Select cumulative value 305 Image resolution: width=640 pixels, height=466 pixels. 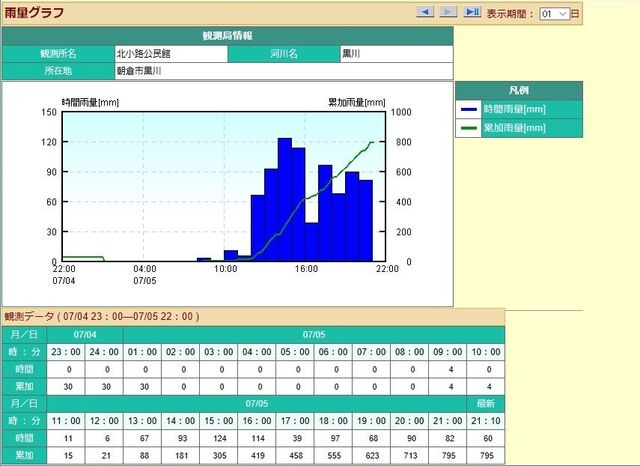click(220, 455)
